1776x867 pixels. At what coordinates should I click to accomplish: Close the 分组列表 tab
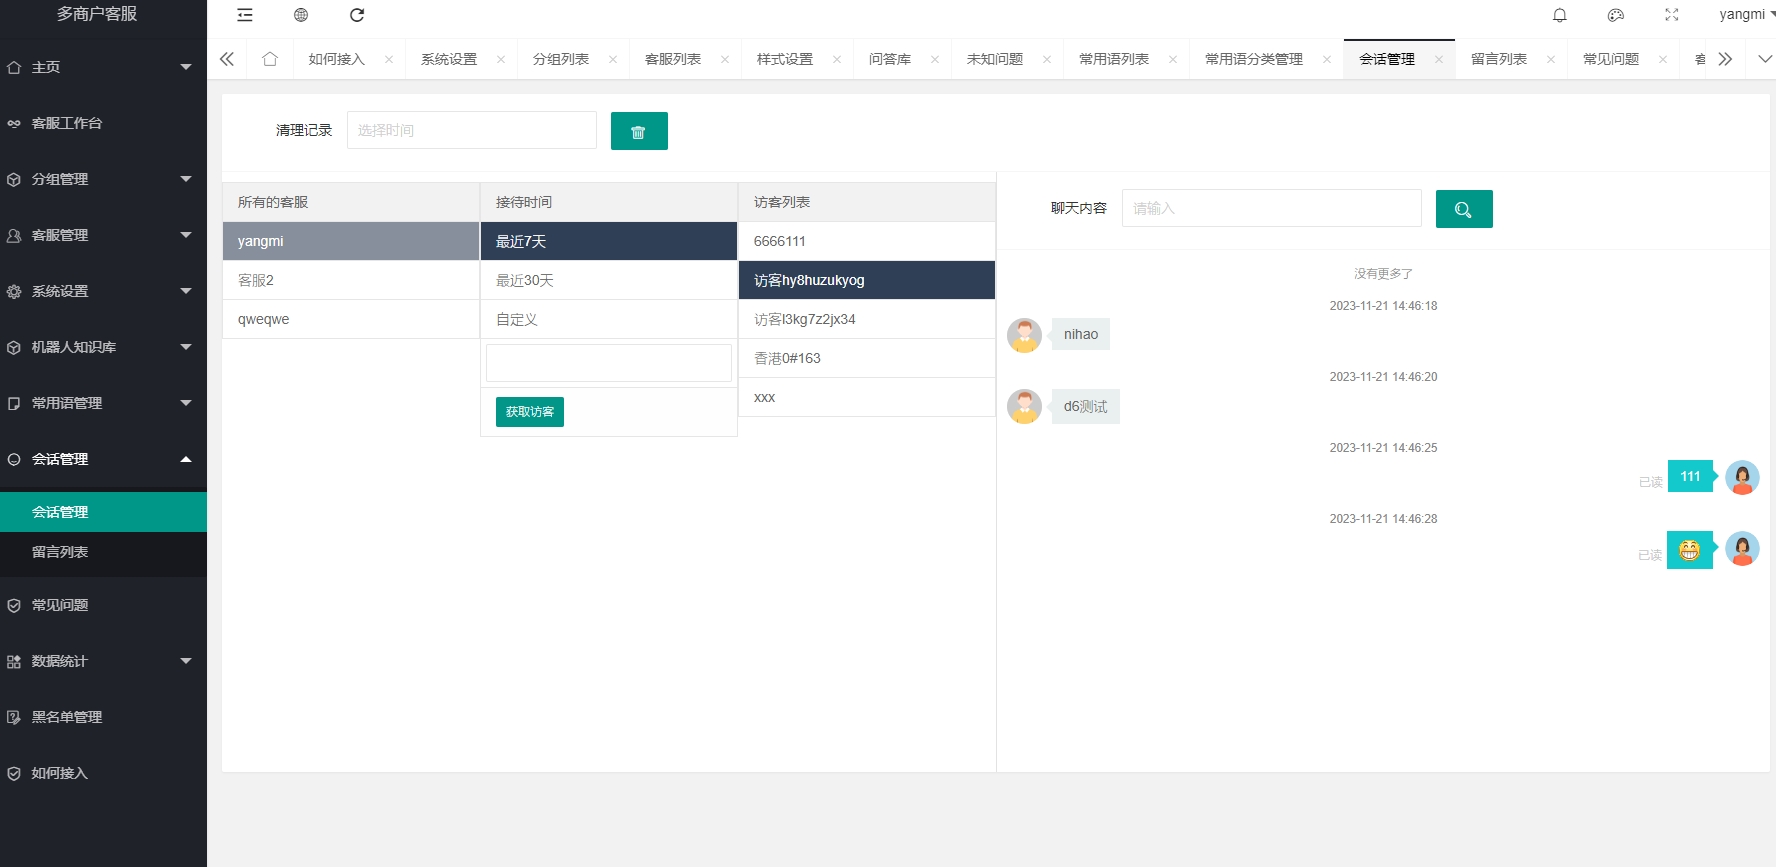point(613,59)
